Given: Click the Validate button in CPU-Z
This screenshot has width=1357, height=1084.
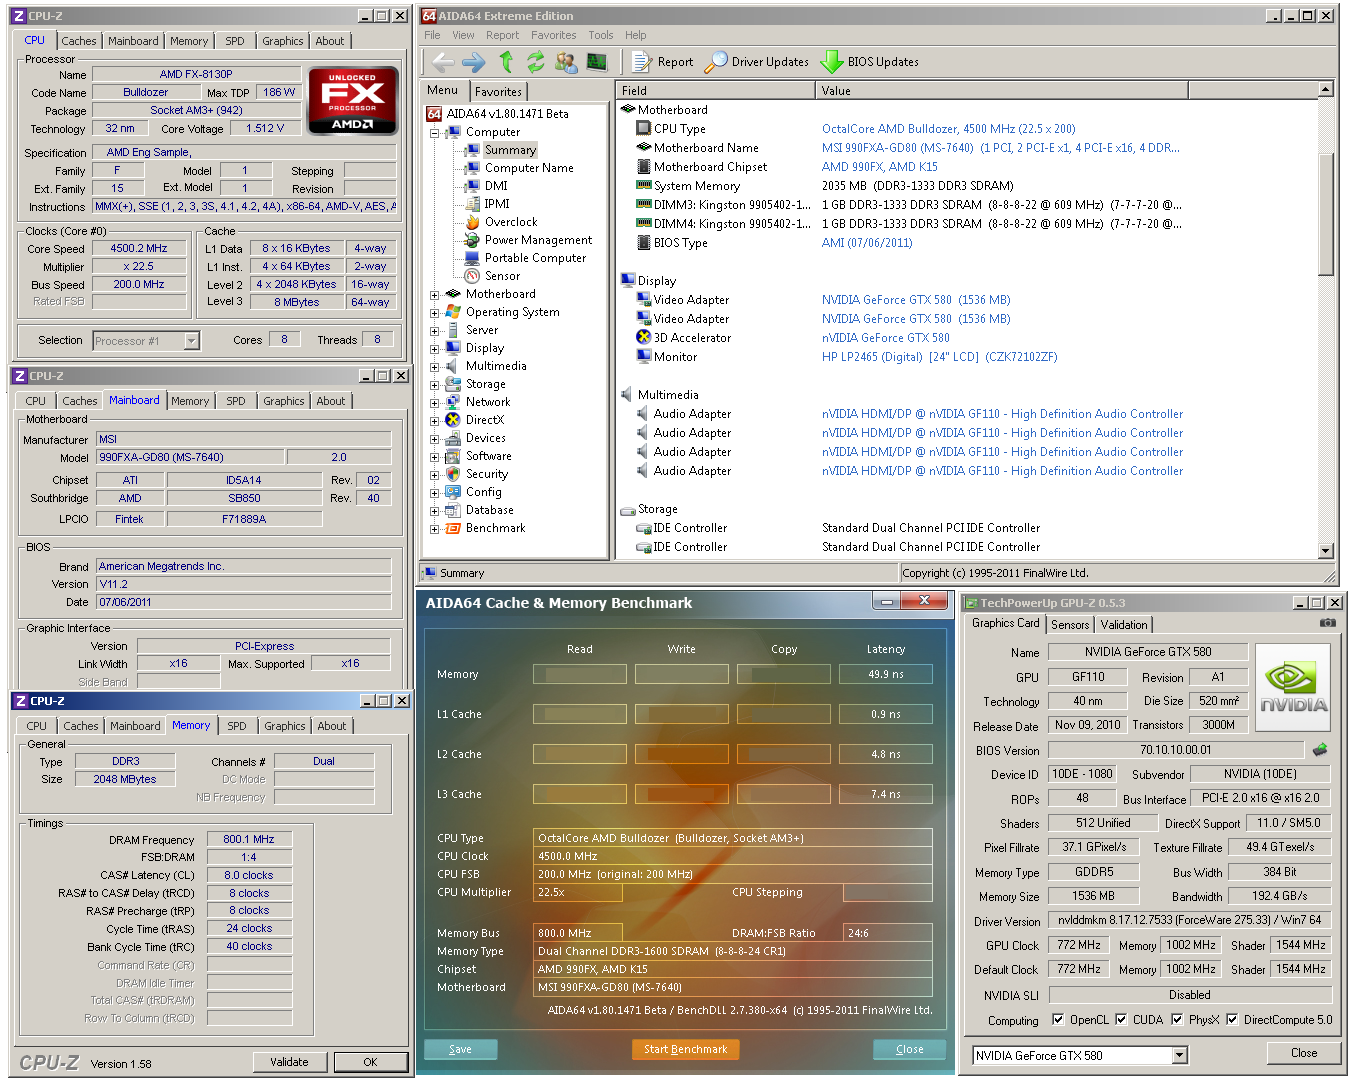Looking at the screenshot, I should click(289, 1062).
